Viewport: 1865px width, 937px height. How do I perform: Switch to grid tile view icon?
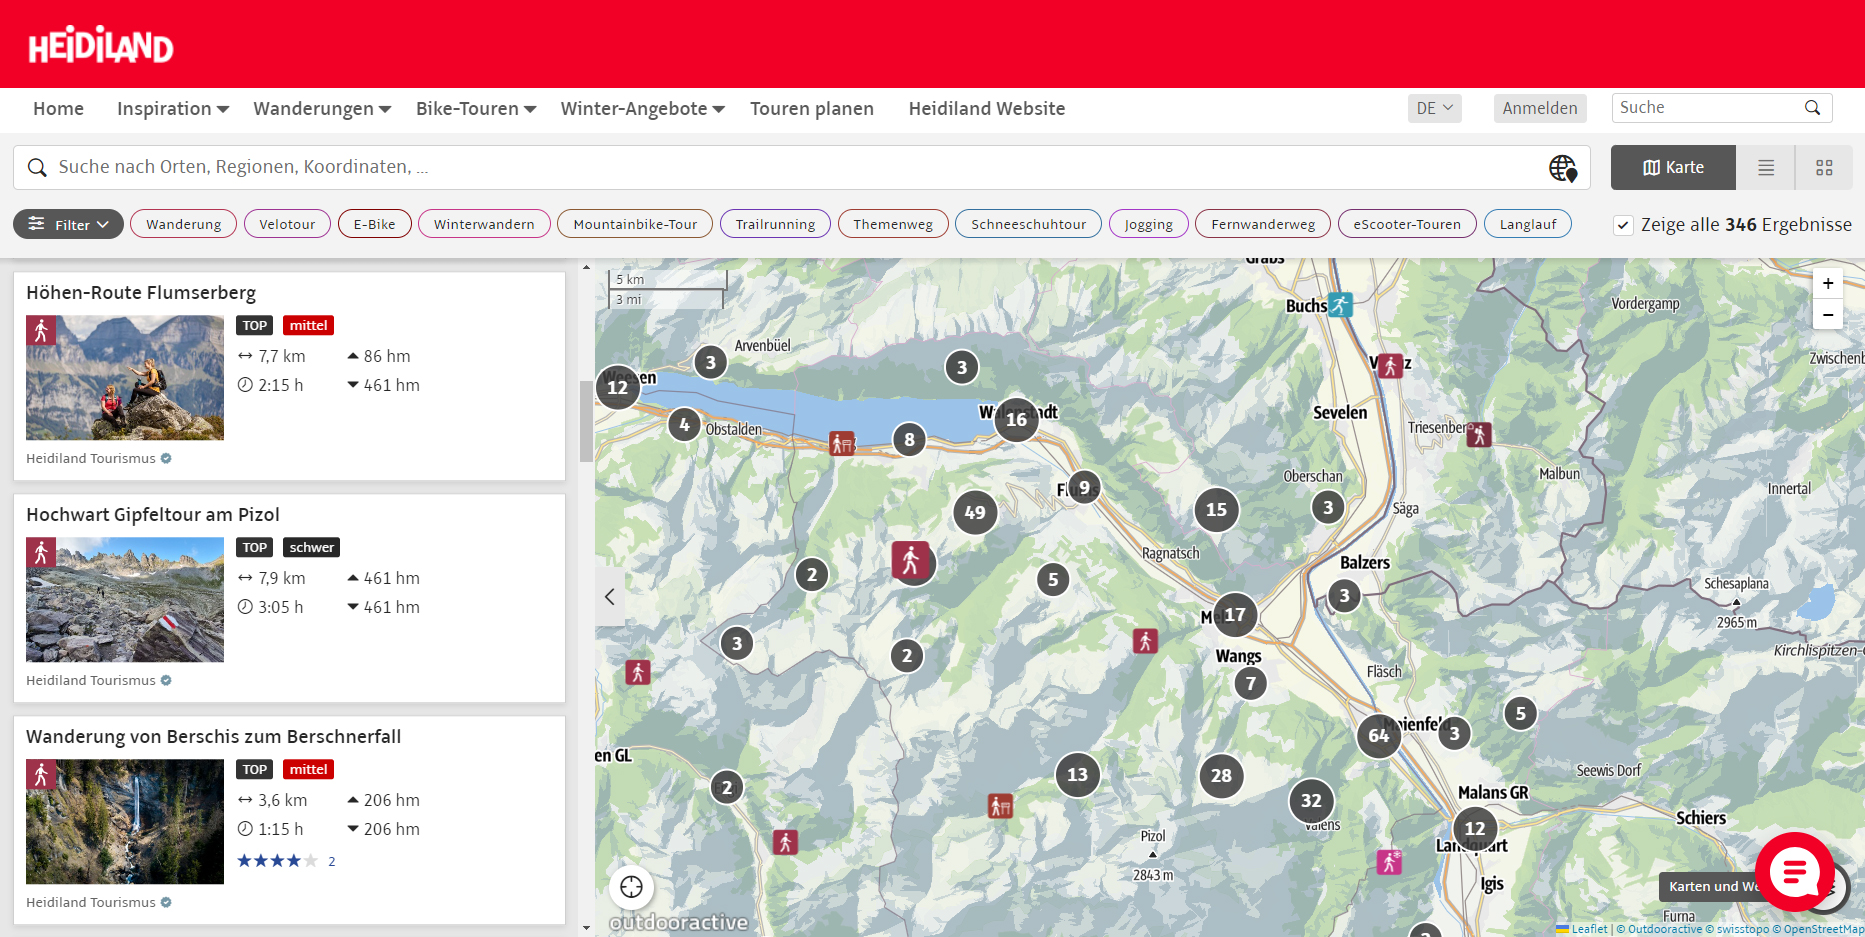point(1824,168)
